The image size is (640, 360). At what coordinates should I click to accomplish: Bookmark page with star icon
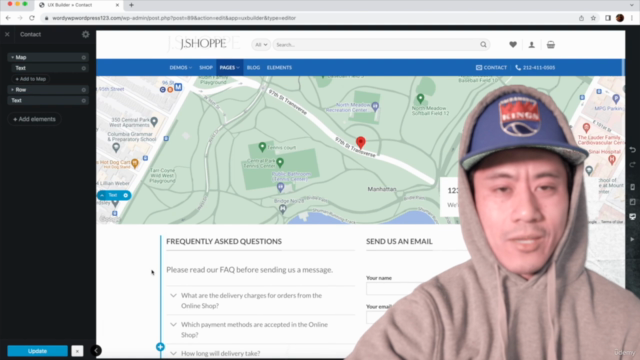[593, 18]
